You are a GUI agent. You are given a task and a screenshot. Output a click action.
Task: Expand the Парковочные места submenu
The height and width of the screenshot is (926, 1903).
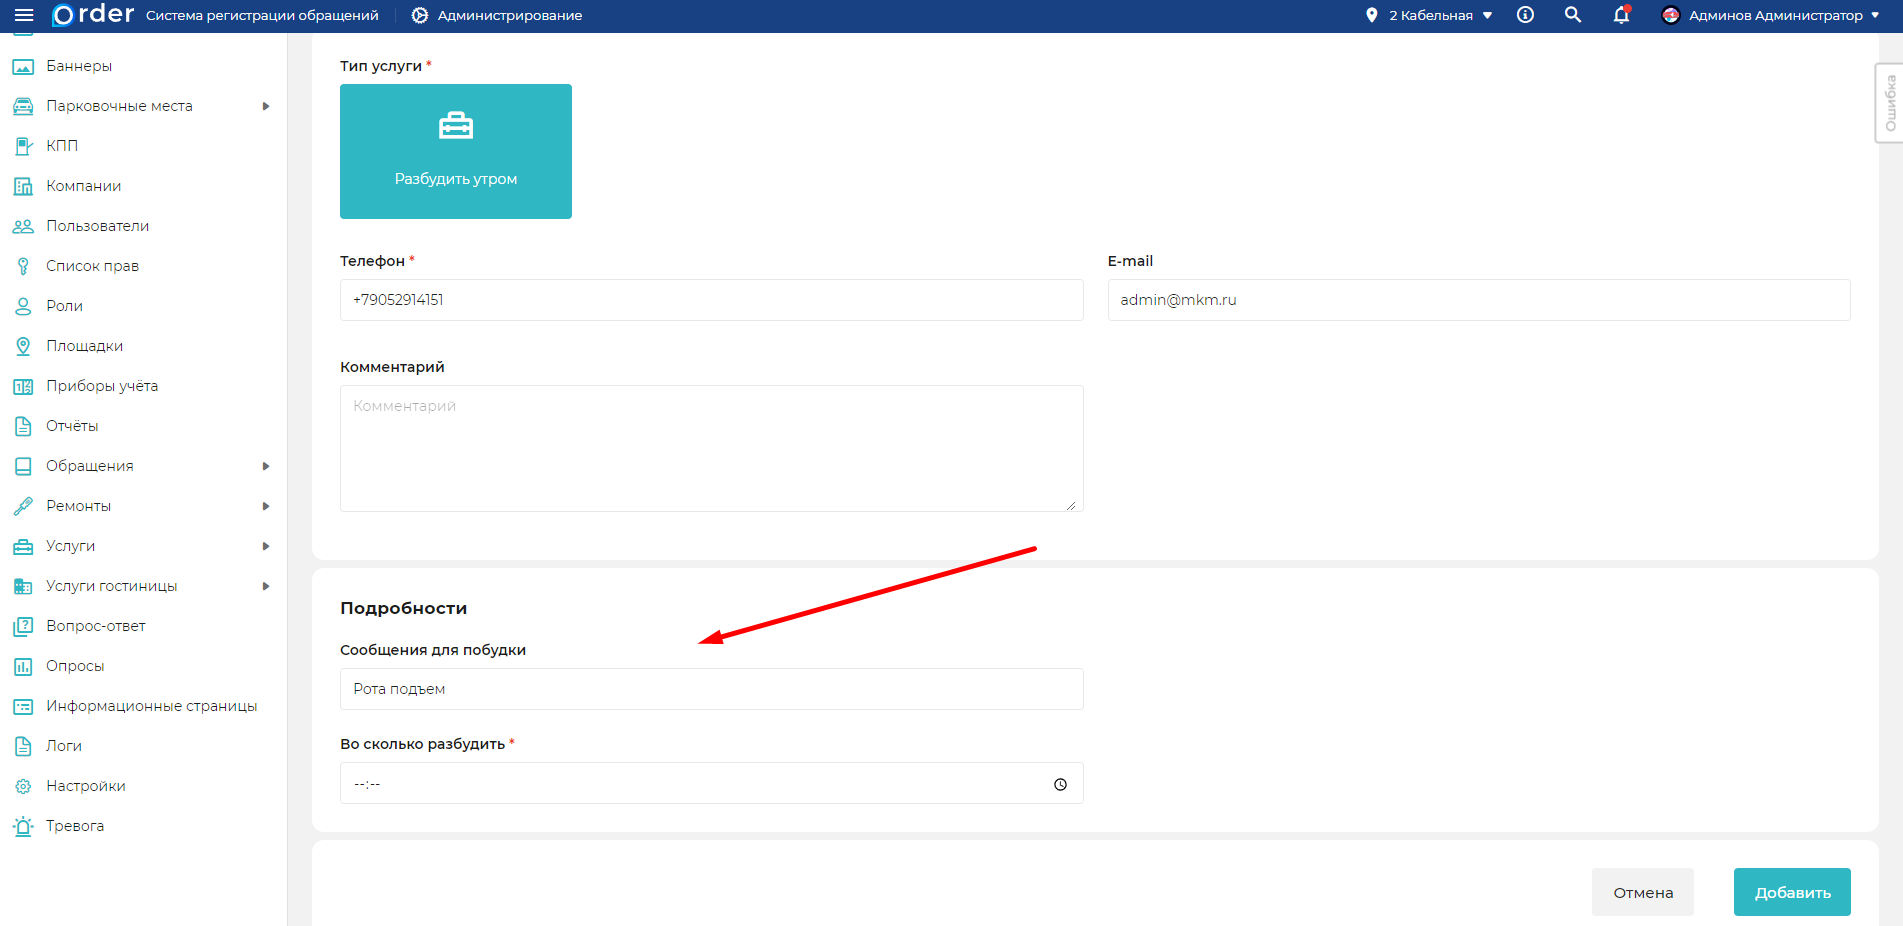click(x=265, y=106)
